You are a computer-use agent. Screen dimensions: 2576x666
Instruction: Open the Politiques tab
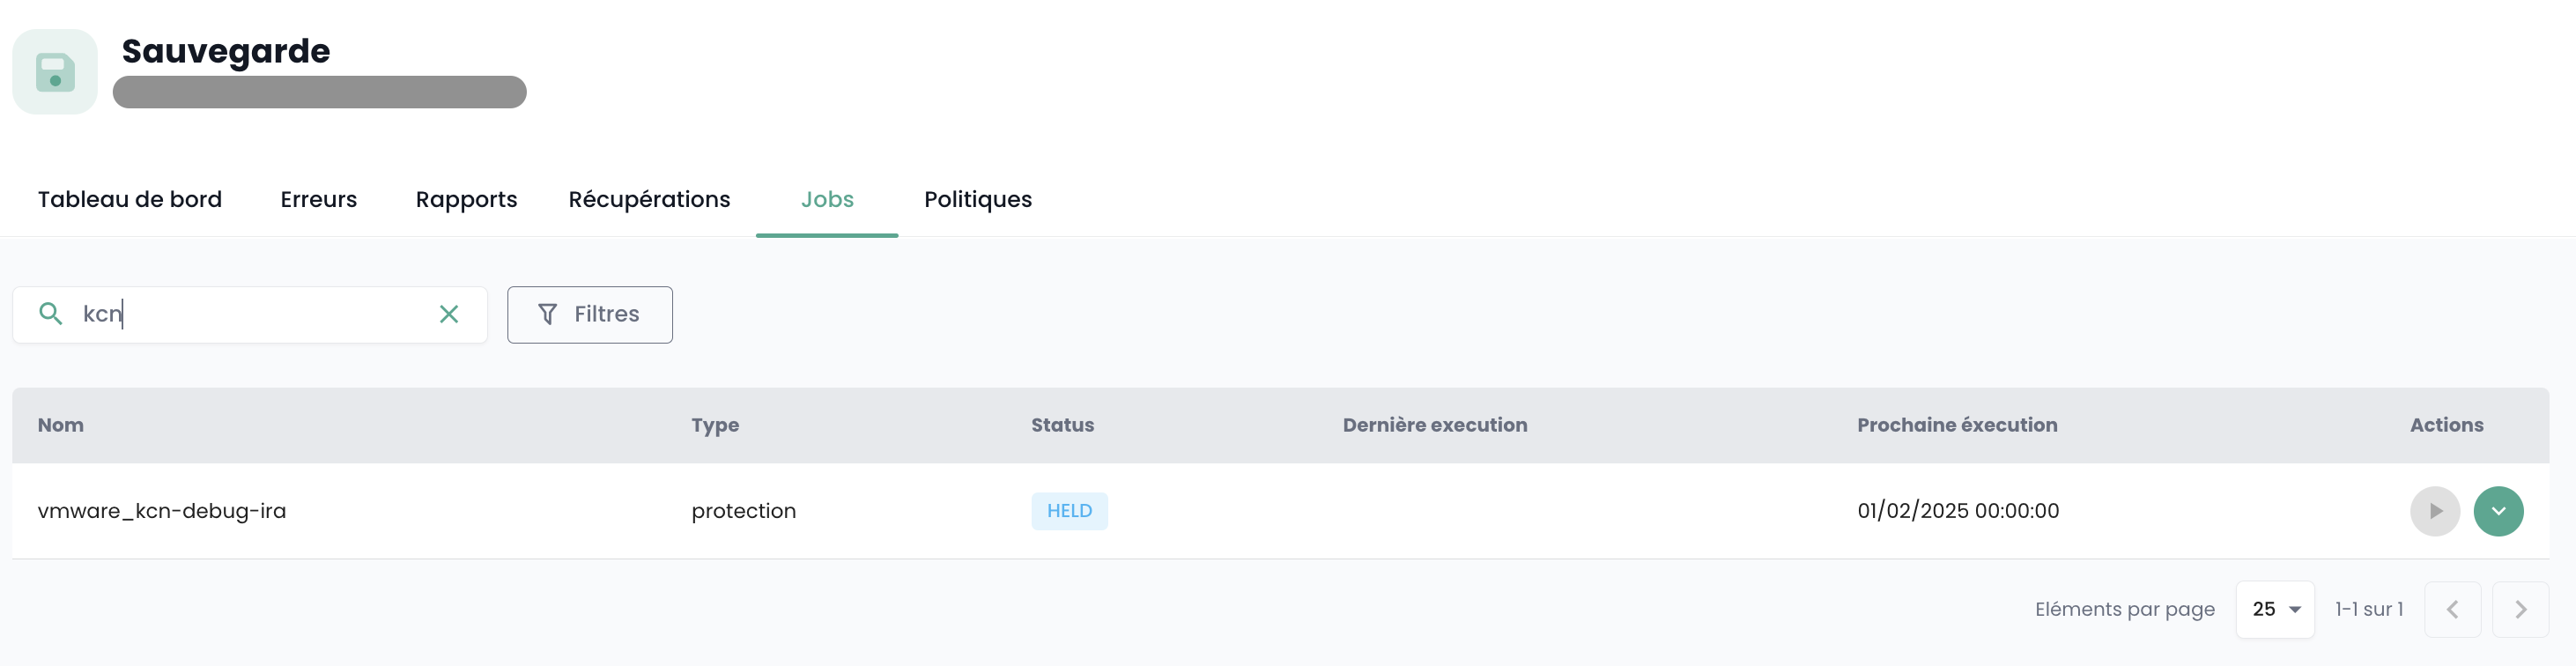tap(977, 199)
